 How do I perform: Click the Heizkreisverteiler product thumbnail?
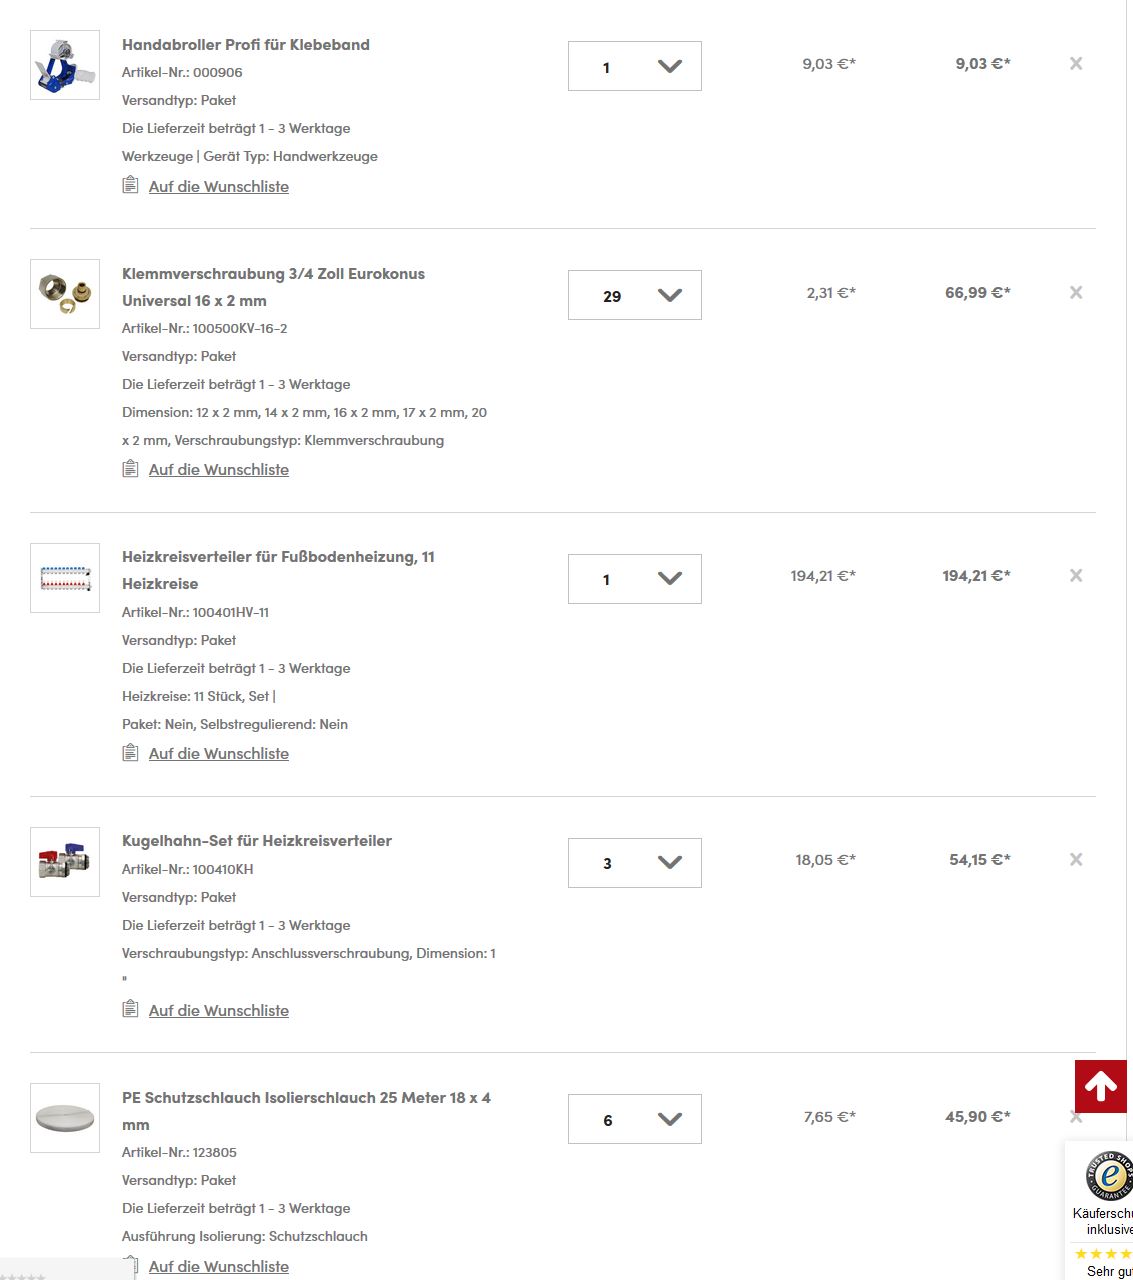pyautogui.click(x=65, y=578)
